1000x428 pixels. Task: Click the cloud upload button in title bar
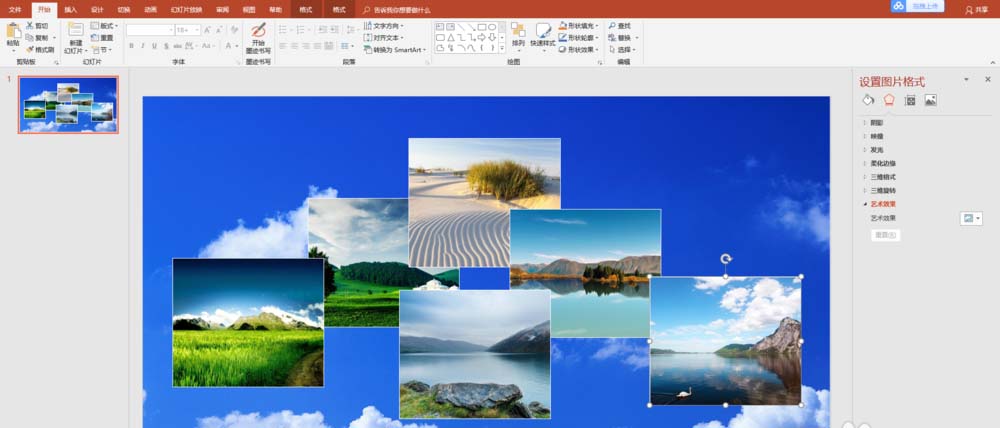coord(918,6)
